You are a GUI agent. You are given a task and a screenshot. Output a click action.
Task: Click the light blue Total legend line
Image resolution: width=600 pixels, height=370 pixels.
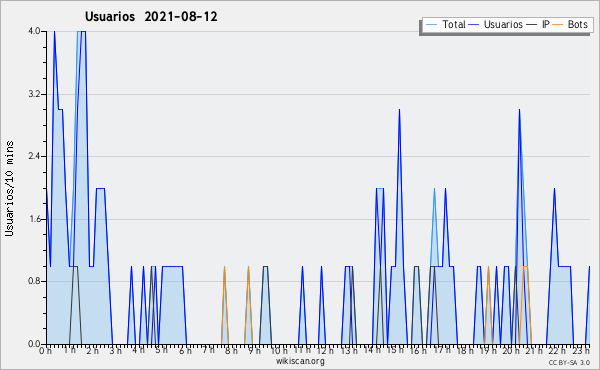point(431,25)
